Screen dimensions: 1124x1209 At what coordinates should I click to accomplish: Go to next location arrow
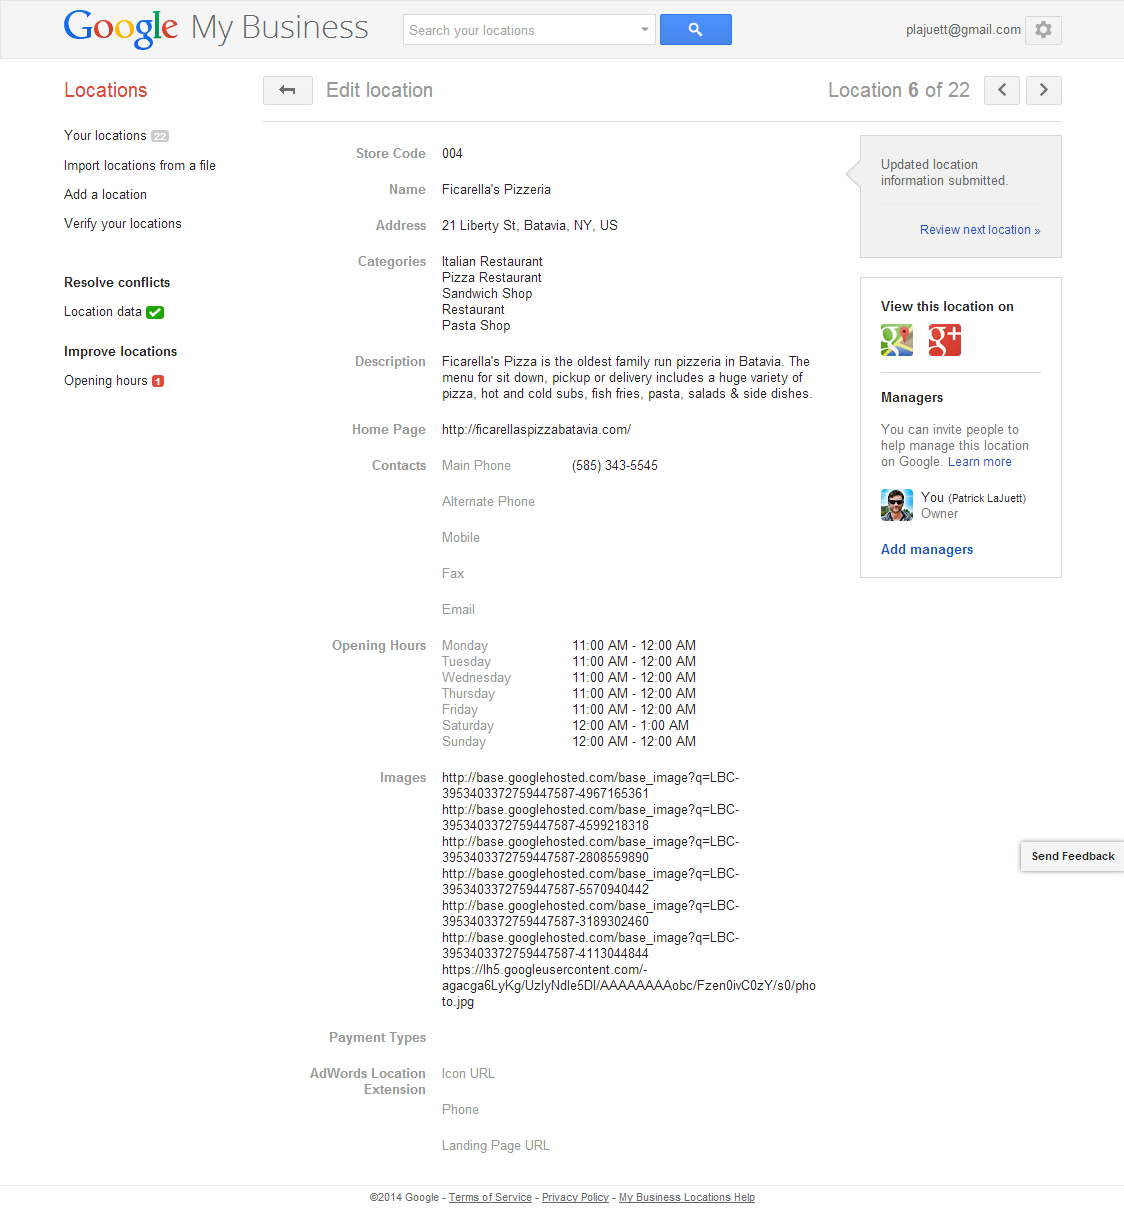[1043, 90]
